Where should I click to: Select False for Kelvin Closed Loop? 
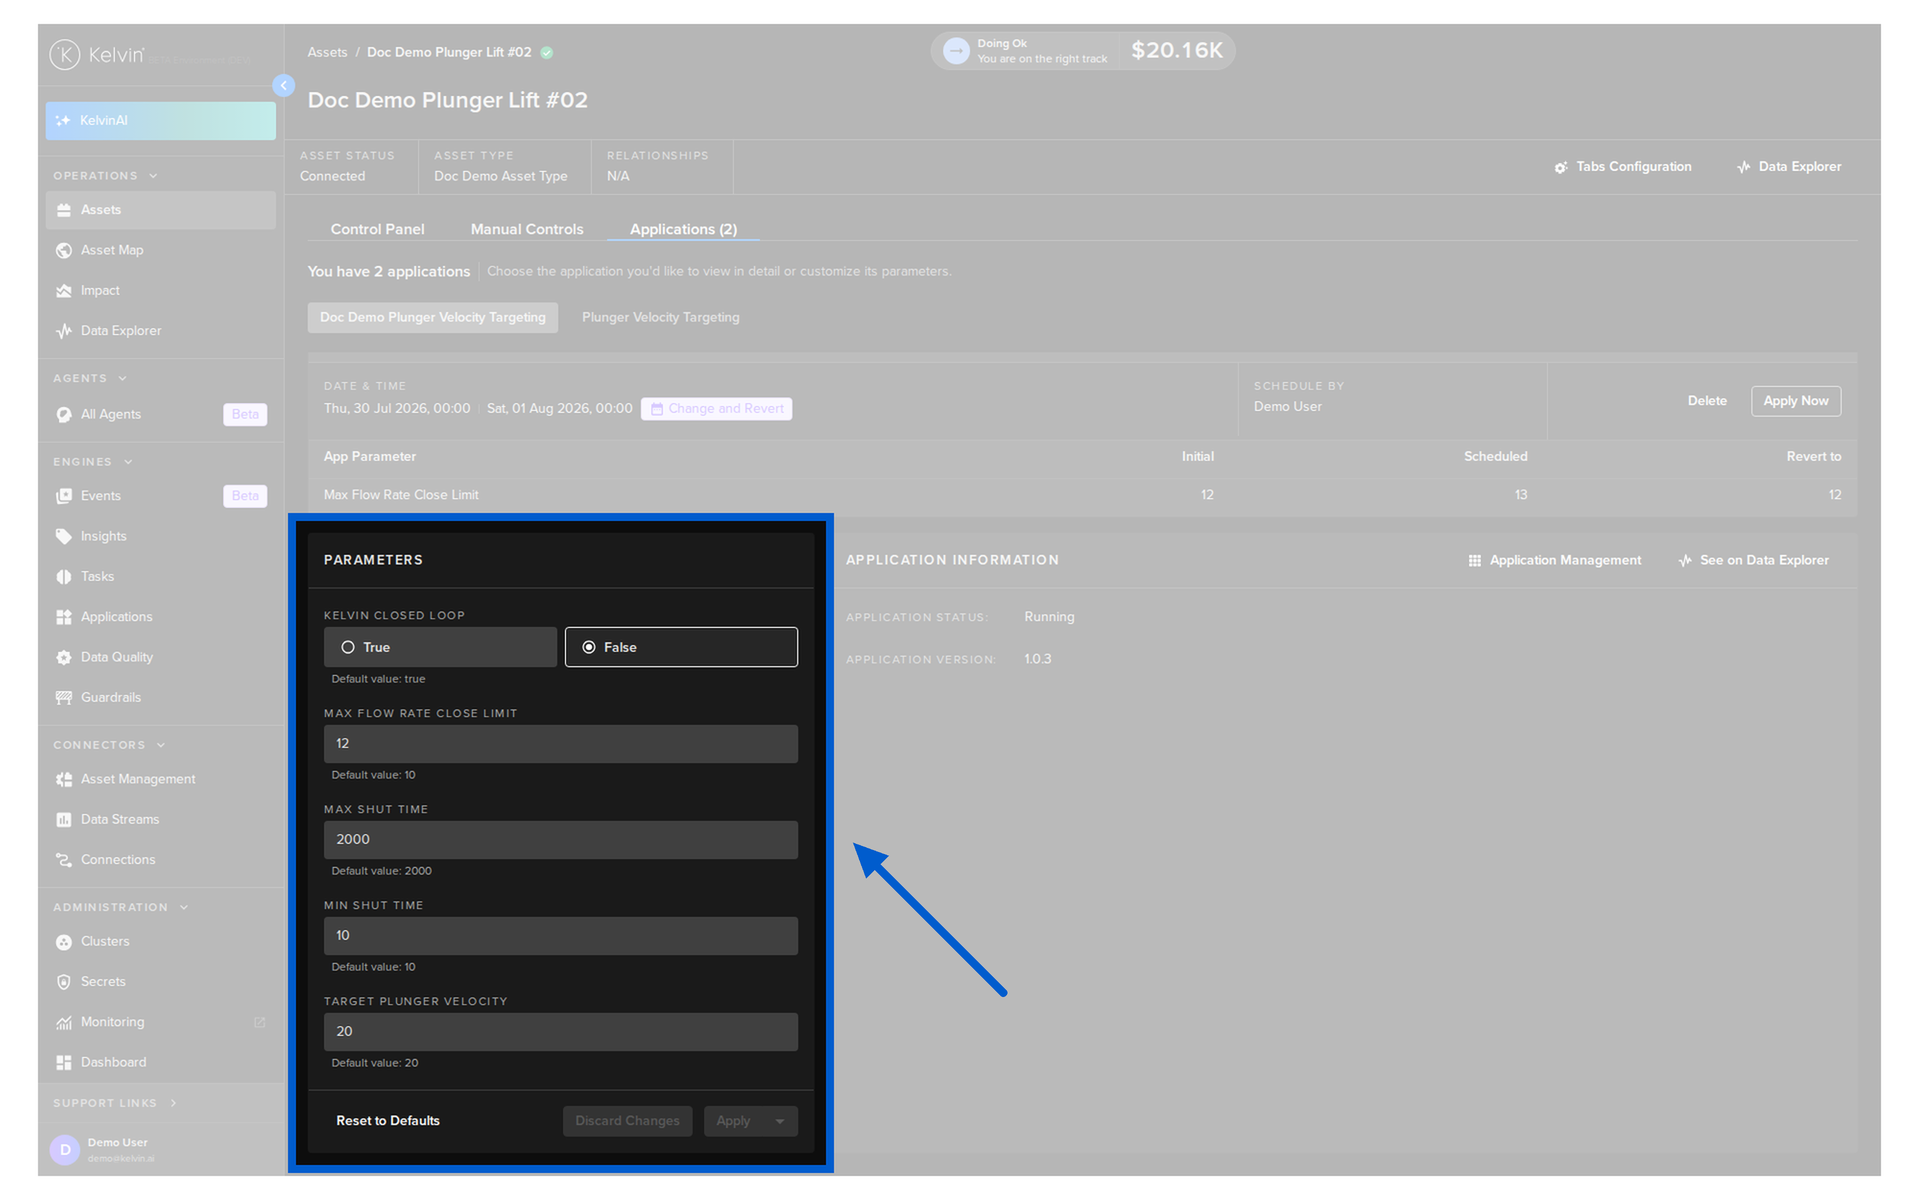[681, 647]
